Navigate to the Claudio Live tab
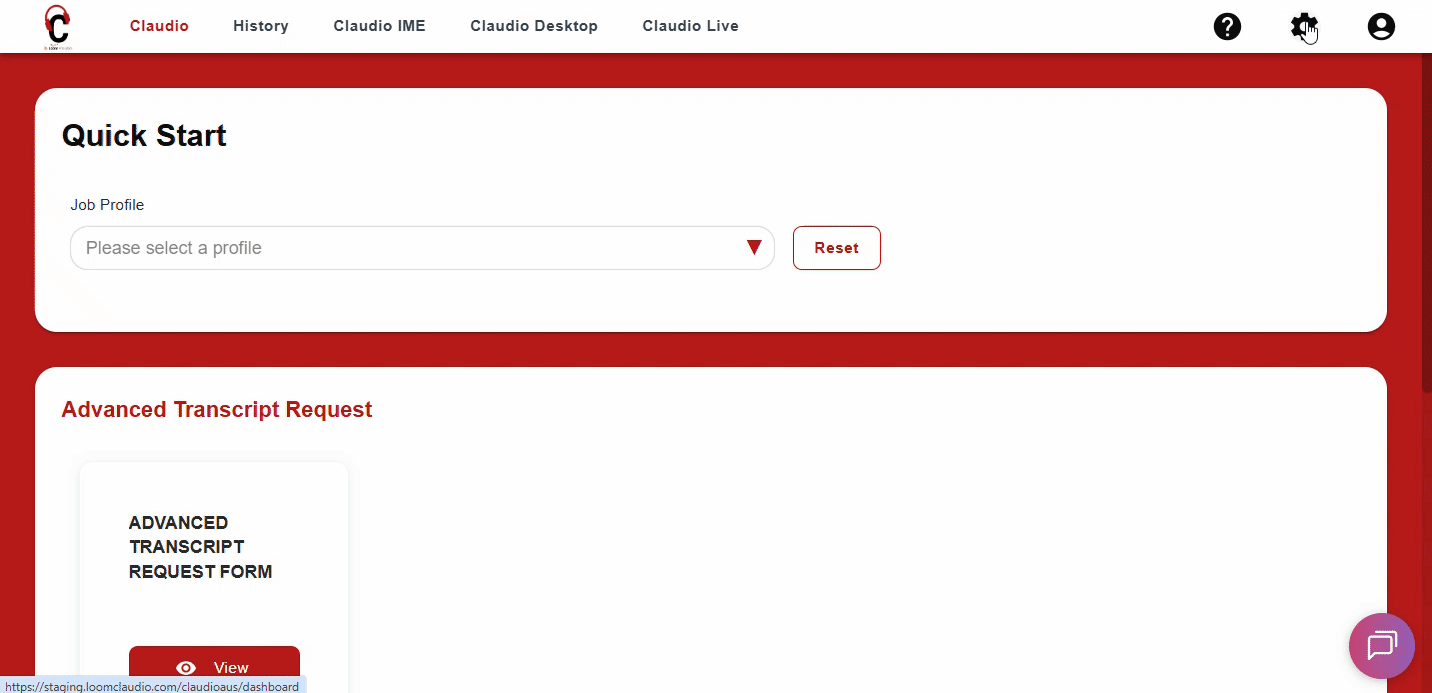1432x693 pixels. (690, 26)
